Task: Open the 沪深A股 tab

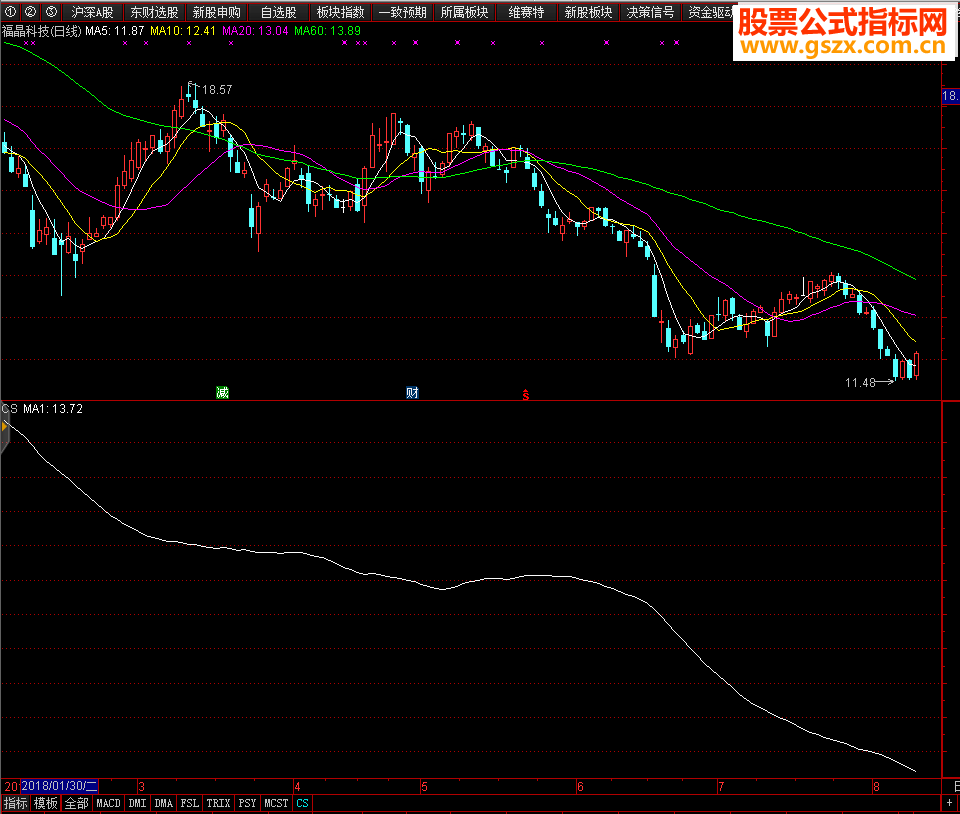Action: coord(92,12)
